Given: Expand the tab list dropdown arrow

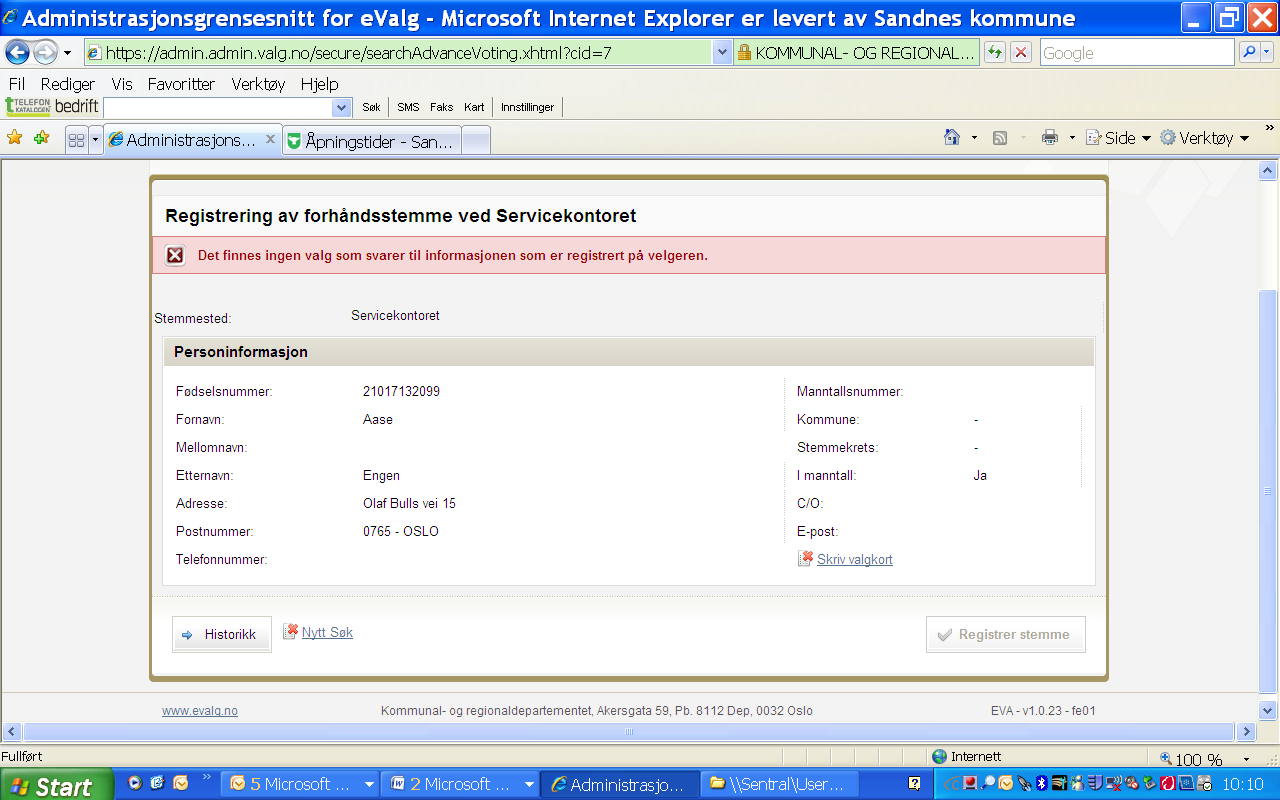Looking at the screenshot, I should pos(95,140).
